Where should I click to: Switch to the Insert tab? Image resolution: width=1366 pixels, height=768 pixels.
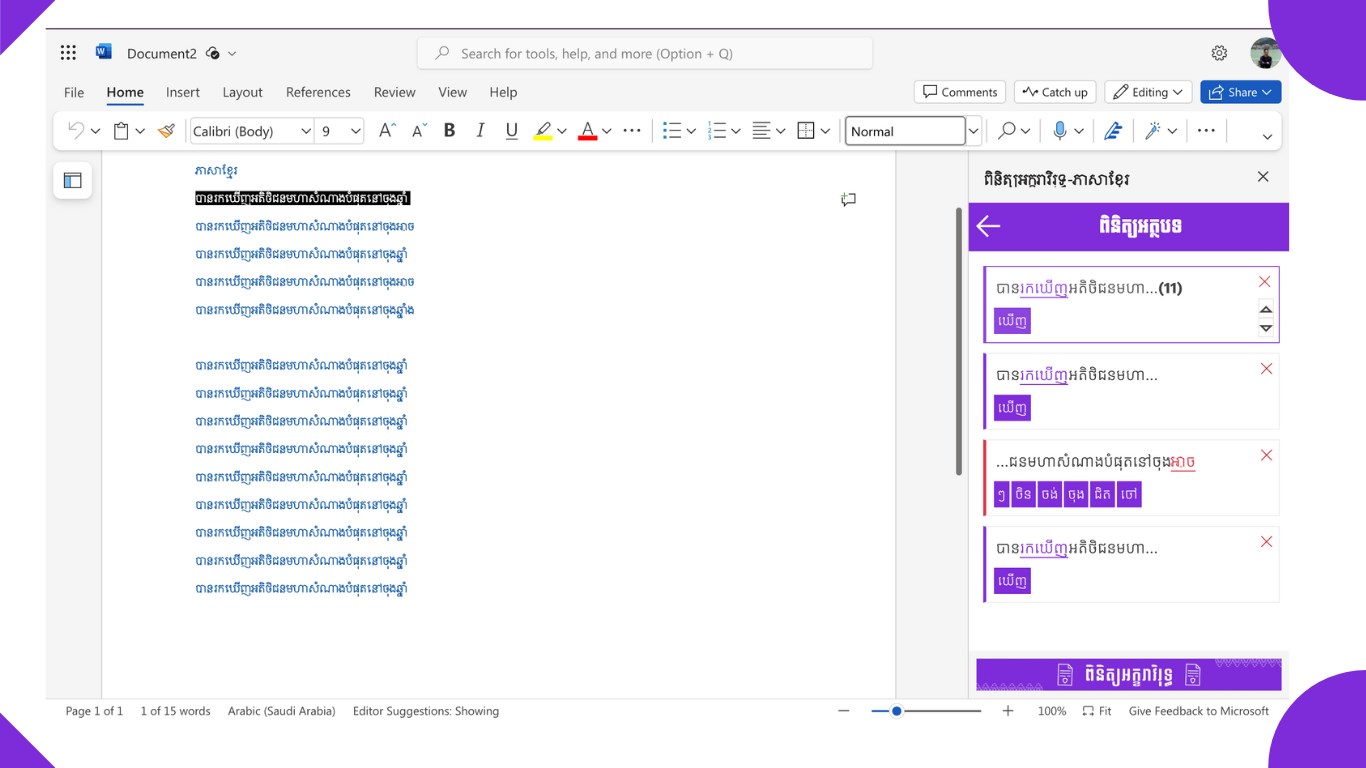pyautogui.click(x=183, y=92)
